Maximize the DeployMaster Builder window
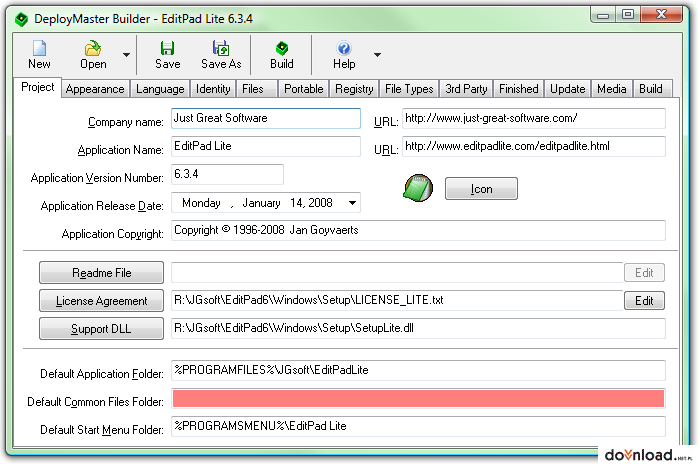This screenshot has width=698, height=464. (x=628, y=15)
